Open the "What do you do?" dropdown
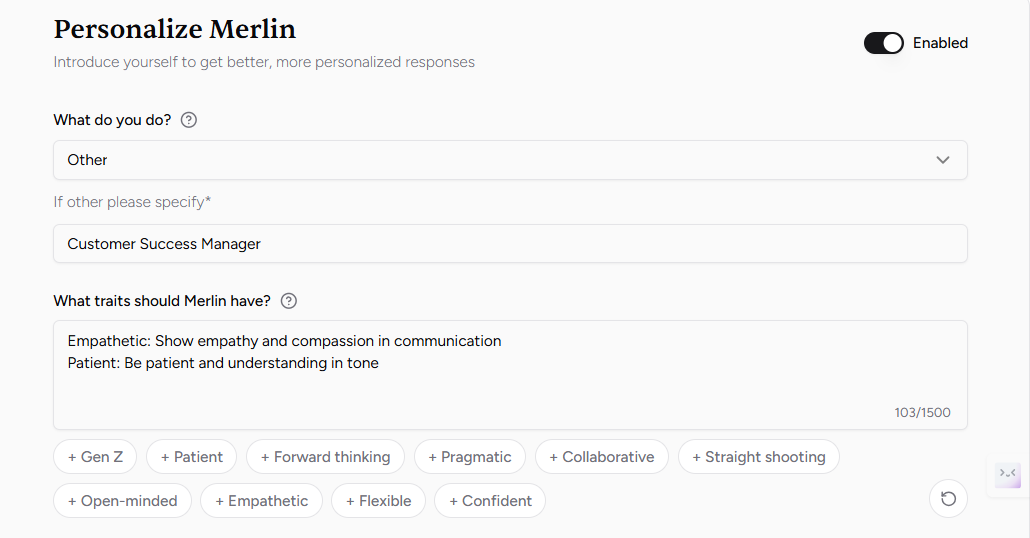This screenshot has width=1030, height=538. (509, 160)
